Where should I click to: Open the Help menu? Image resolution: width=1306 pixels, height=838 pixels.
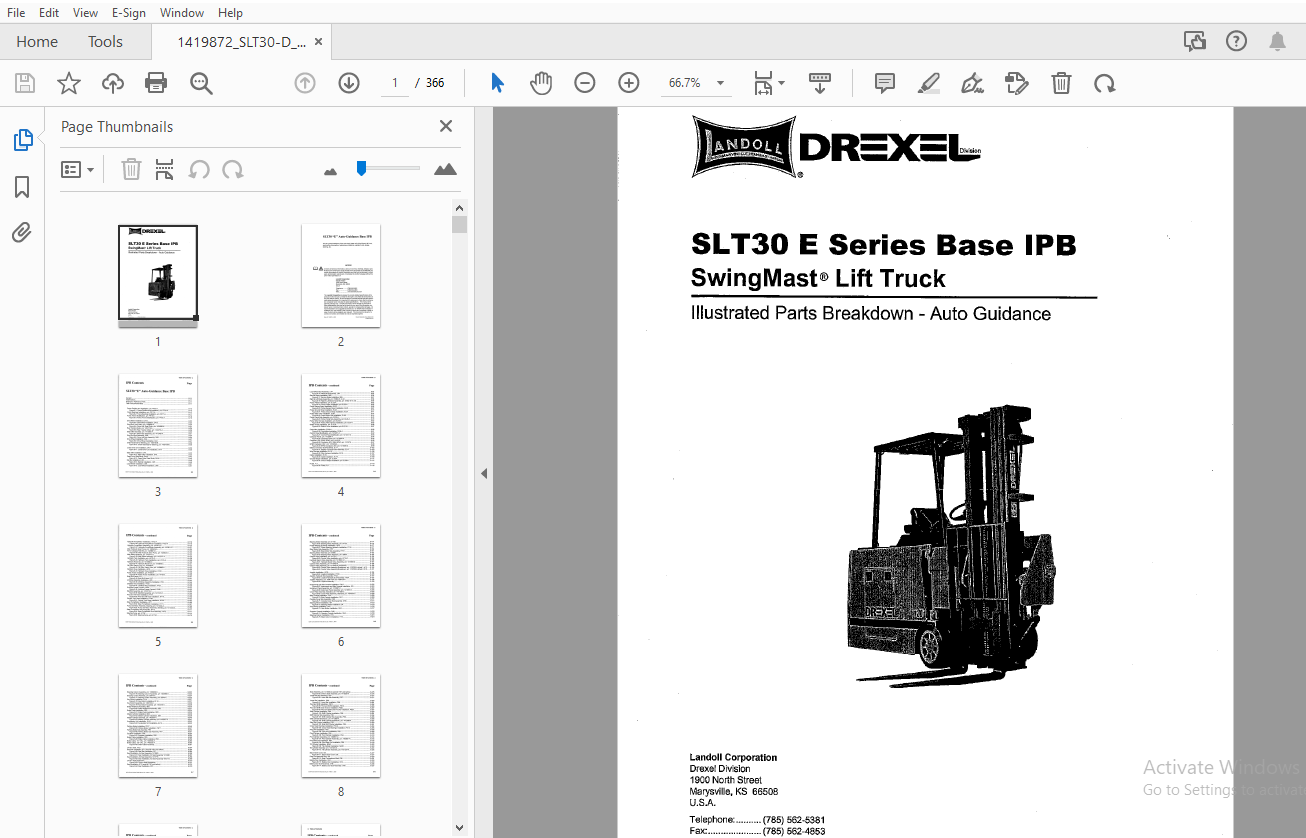230,13
